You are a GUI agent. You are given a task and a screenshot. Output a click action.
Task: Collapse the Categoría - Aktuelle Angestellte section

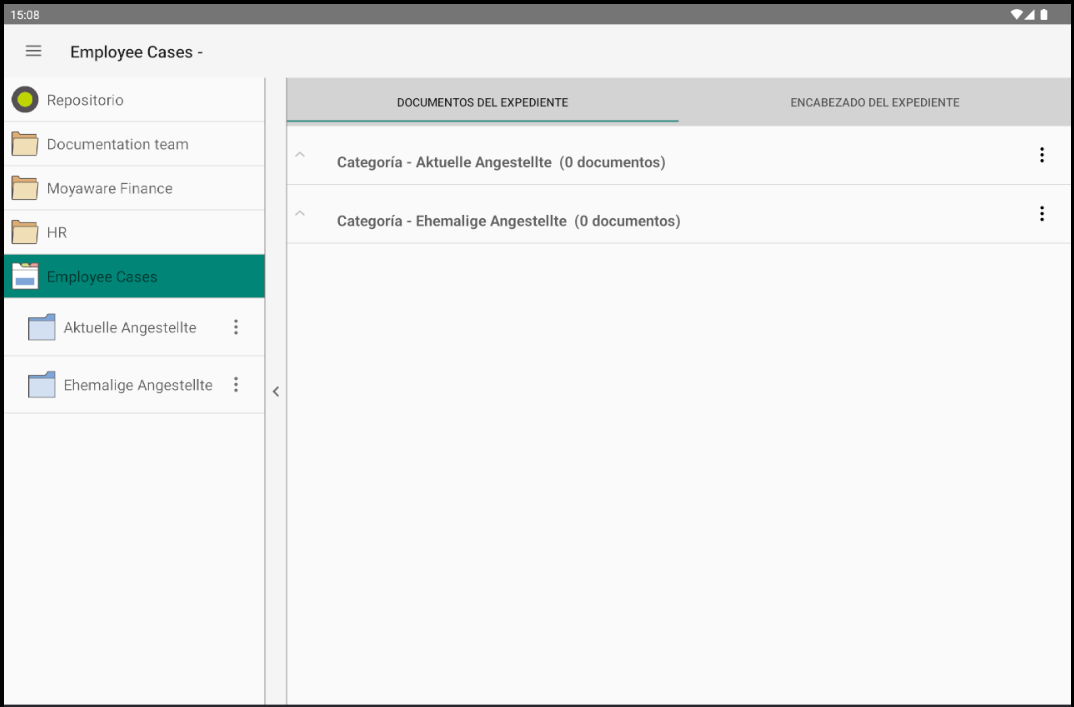coord(300,155)
